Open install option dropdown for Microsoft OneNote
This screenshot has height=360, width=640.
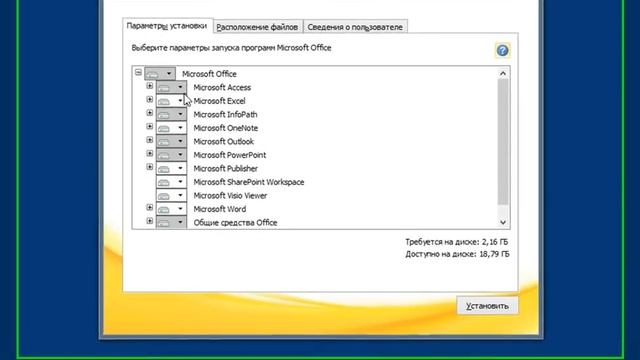tap(171, 127)
